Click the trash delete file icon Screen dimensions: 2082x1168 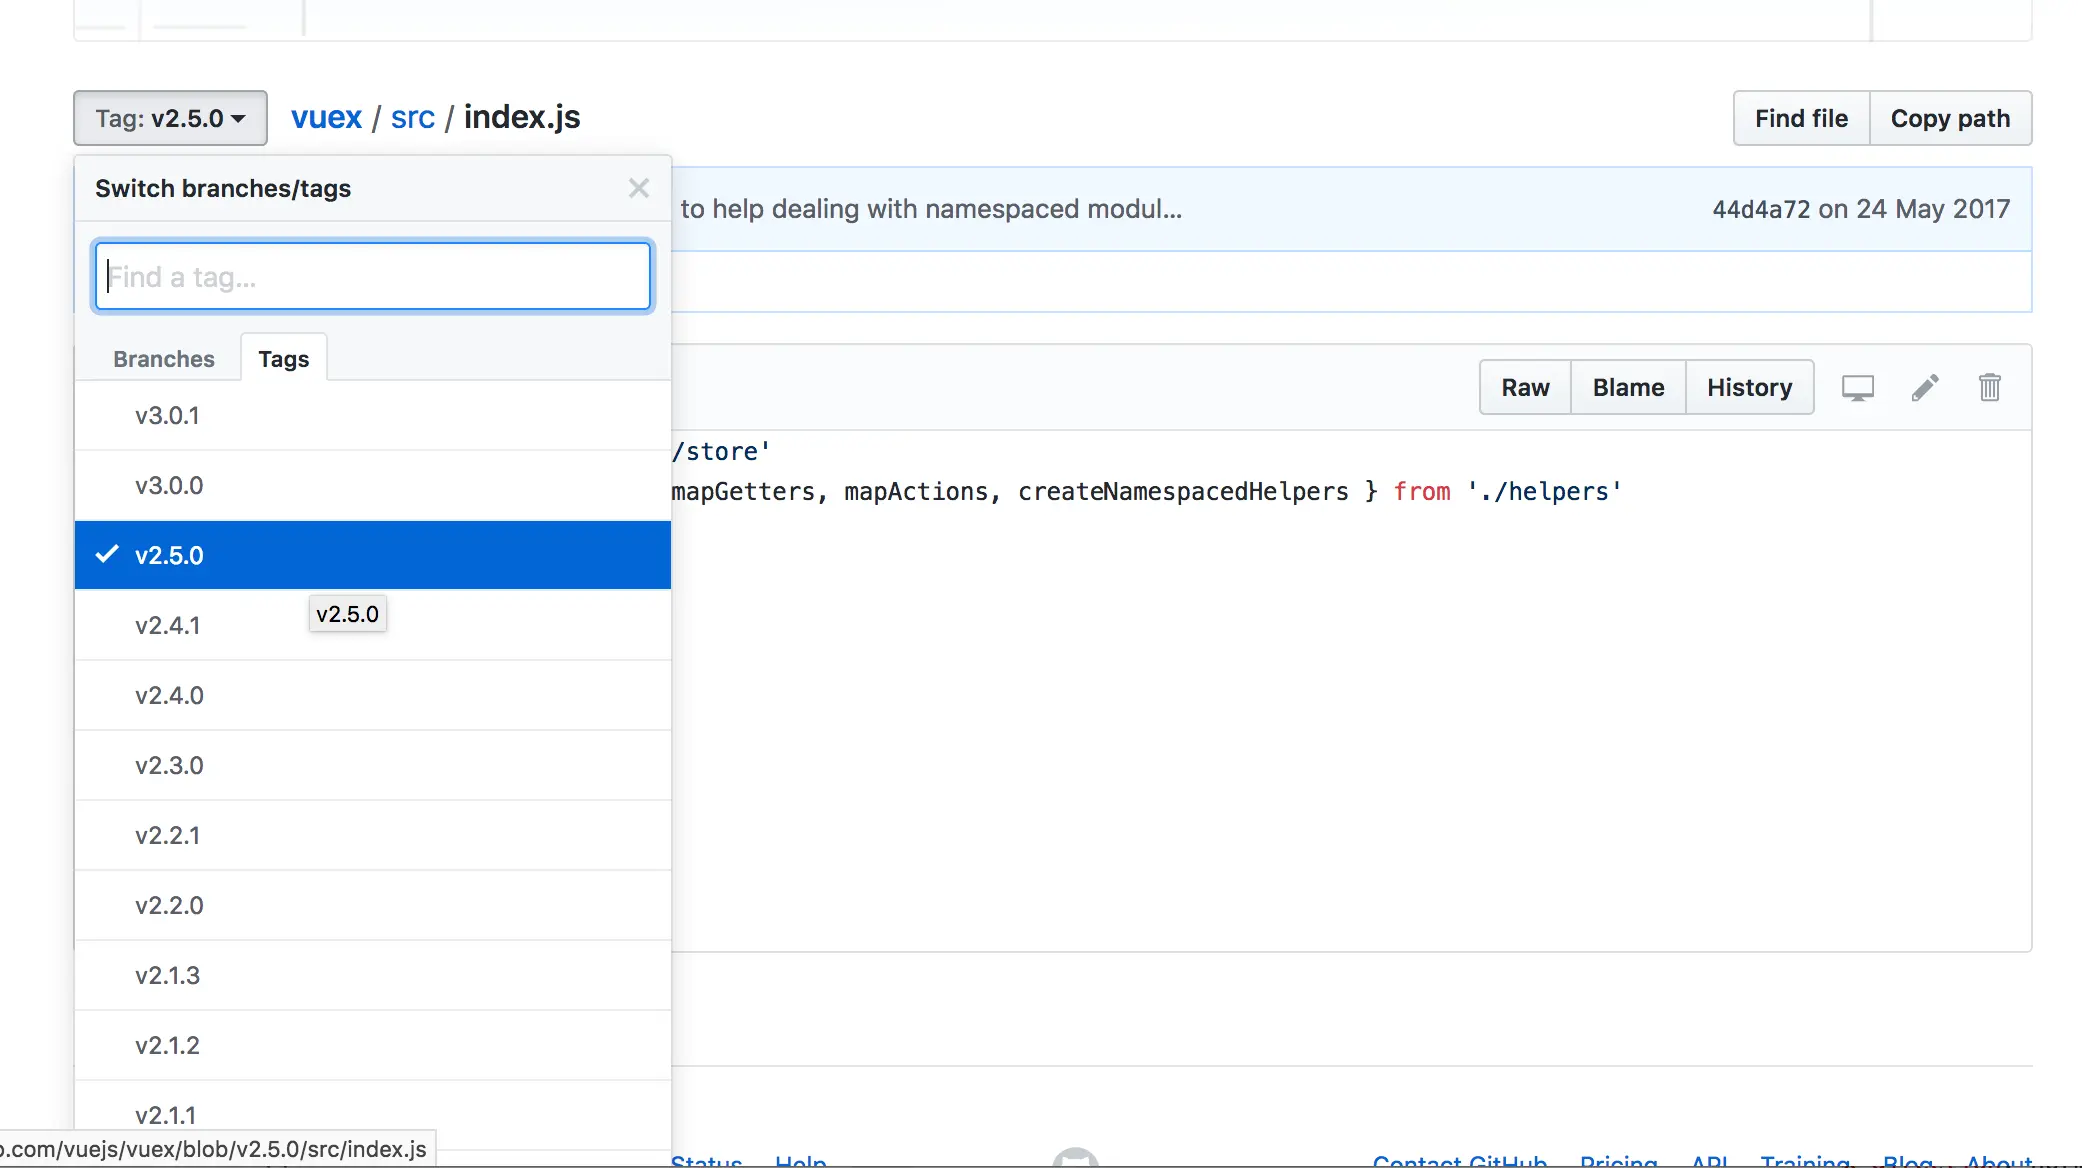[1989, 388]
